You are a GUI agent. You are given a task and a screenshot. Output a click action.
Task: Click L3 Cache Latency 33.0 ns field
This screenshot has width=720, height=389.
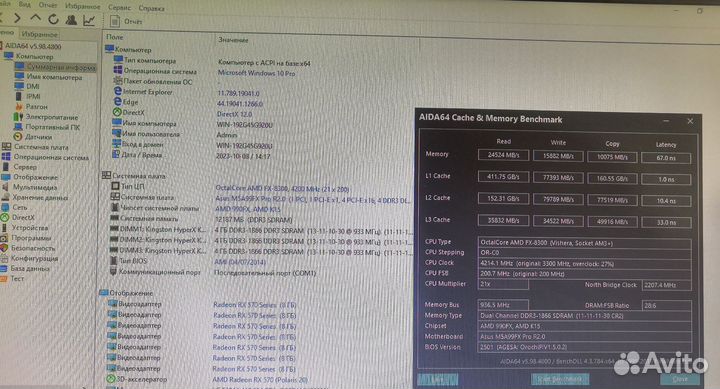pyautogui.click(x=666, y=222)
